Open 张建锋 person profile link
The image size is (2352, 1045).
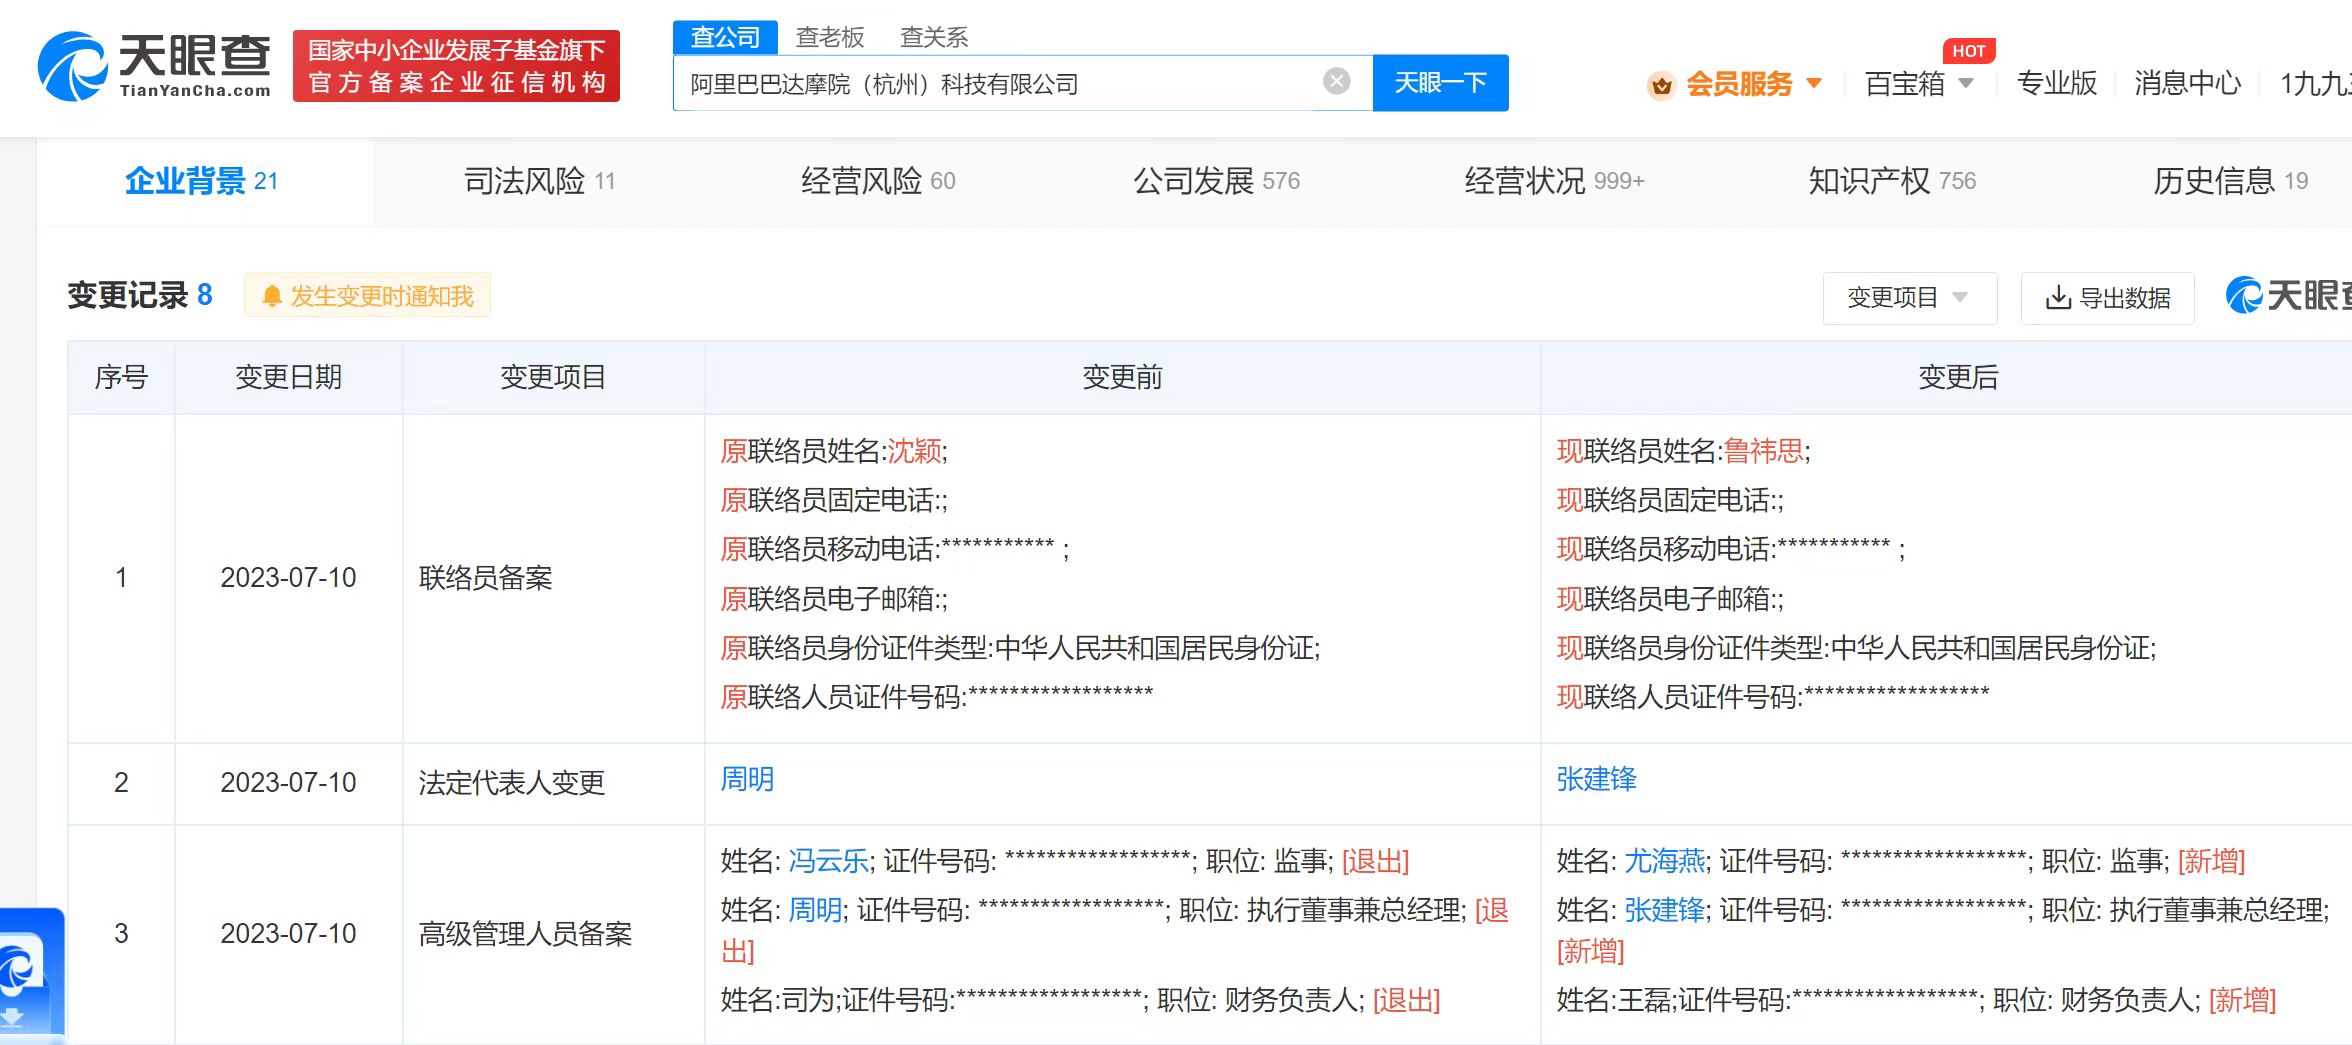click(1597, 781)
